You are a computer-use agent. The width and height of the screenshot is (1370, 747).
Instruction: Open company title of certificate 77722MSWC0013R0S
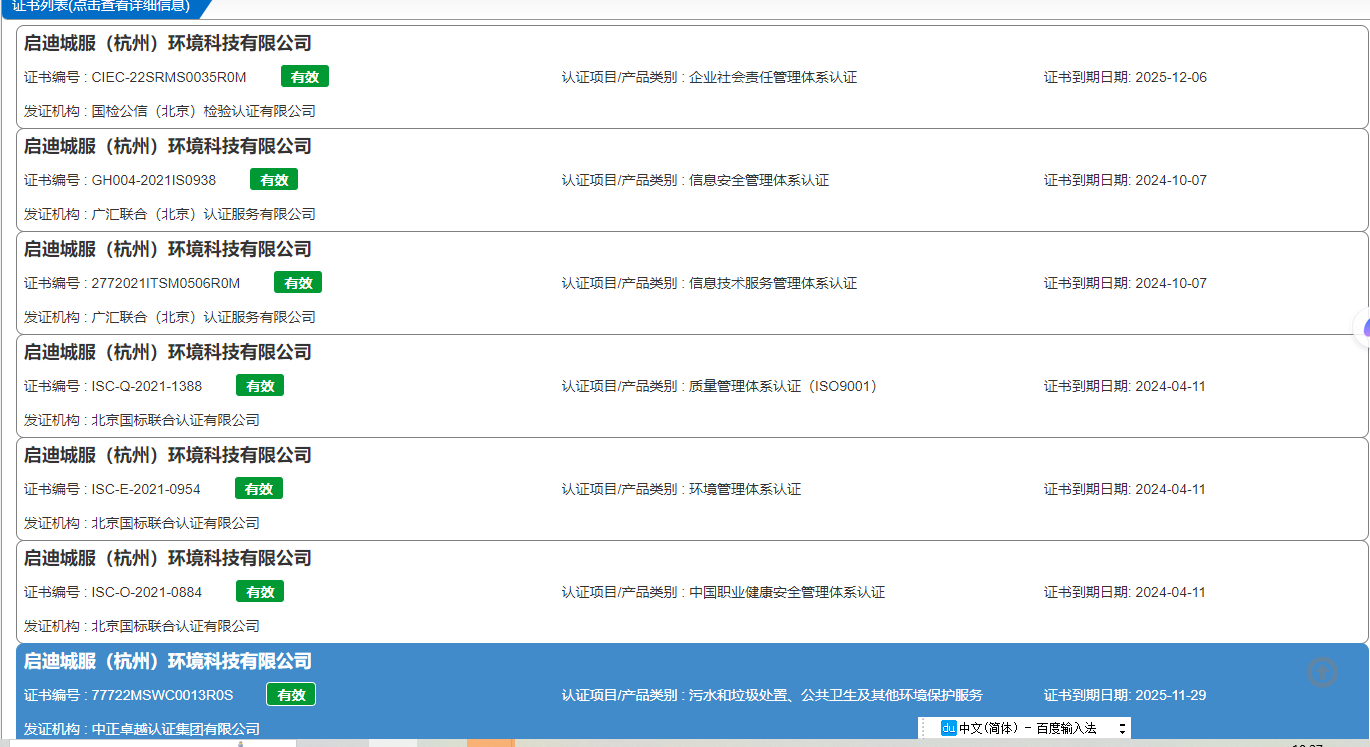168,661
